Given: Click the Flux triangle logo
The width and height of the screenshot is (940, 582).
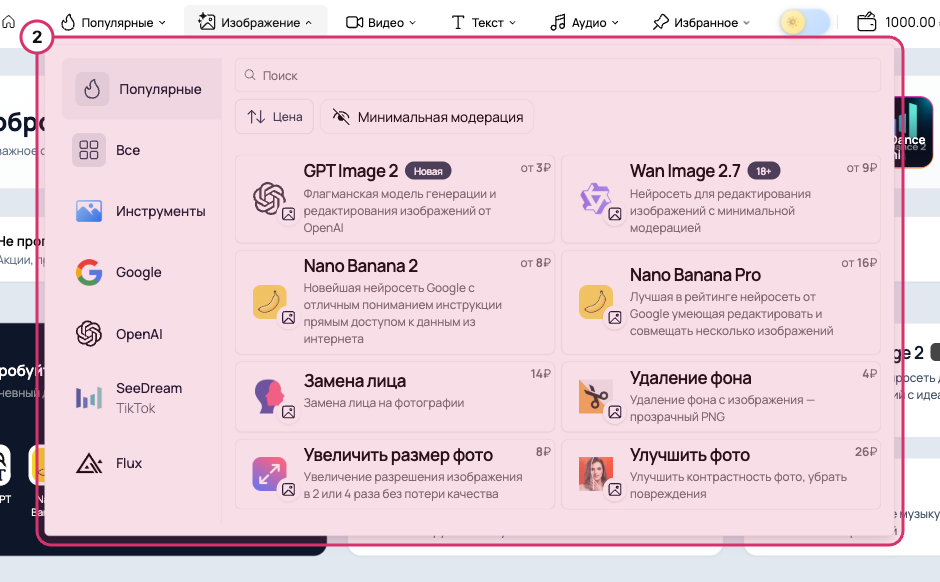Looking at the screenshot, I should coord(89,463).
